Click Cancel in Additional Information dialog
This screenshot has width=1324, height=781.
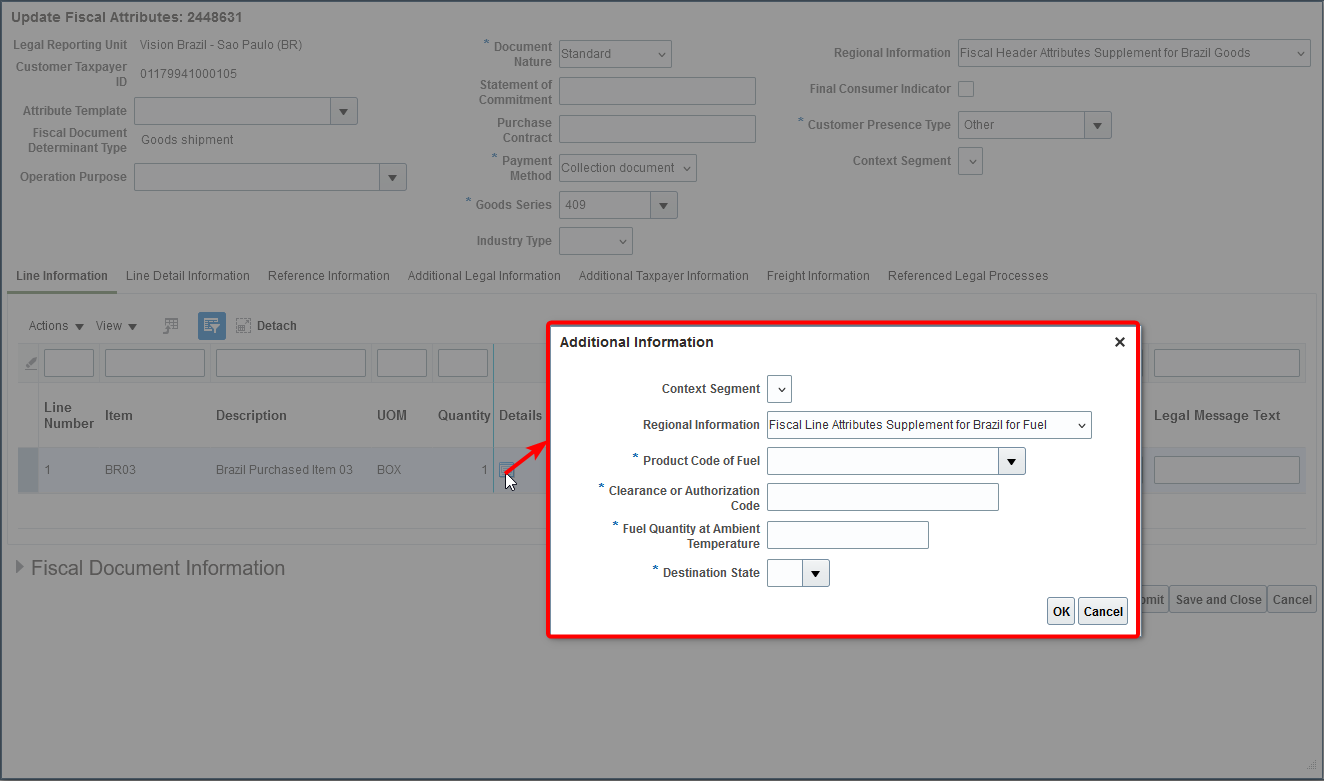coord(1103,612)
